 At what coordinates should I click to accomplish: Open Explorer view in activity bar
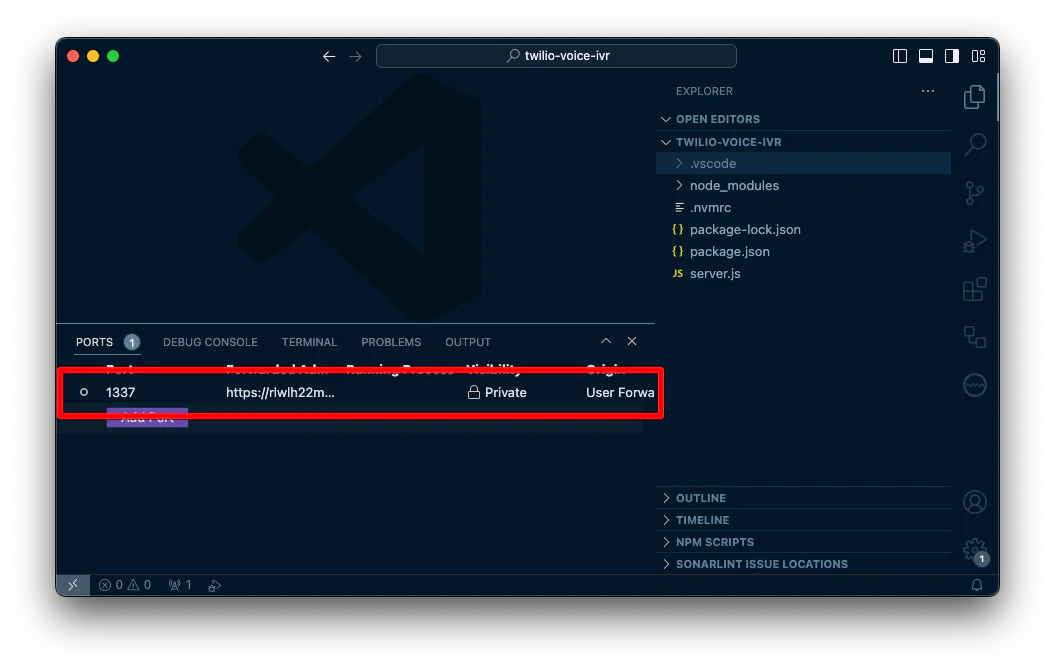[974, 97]
